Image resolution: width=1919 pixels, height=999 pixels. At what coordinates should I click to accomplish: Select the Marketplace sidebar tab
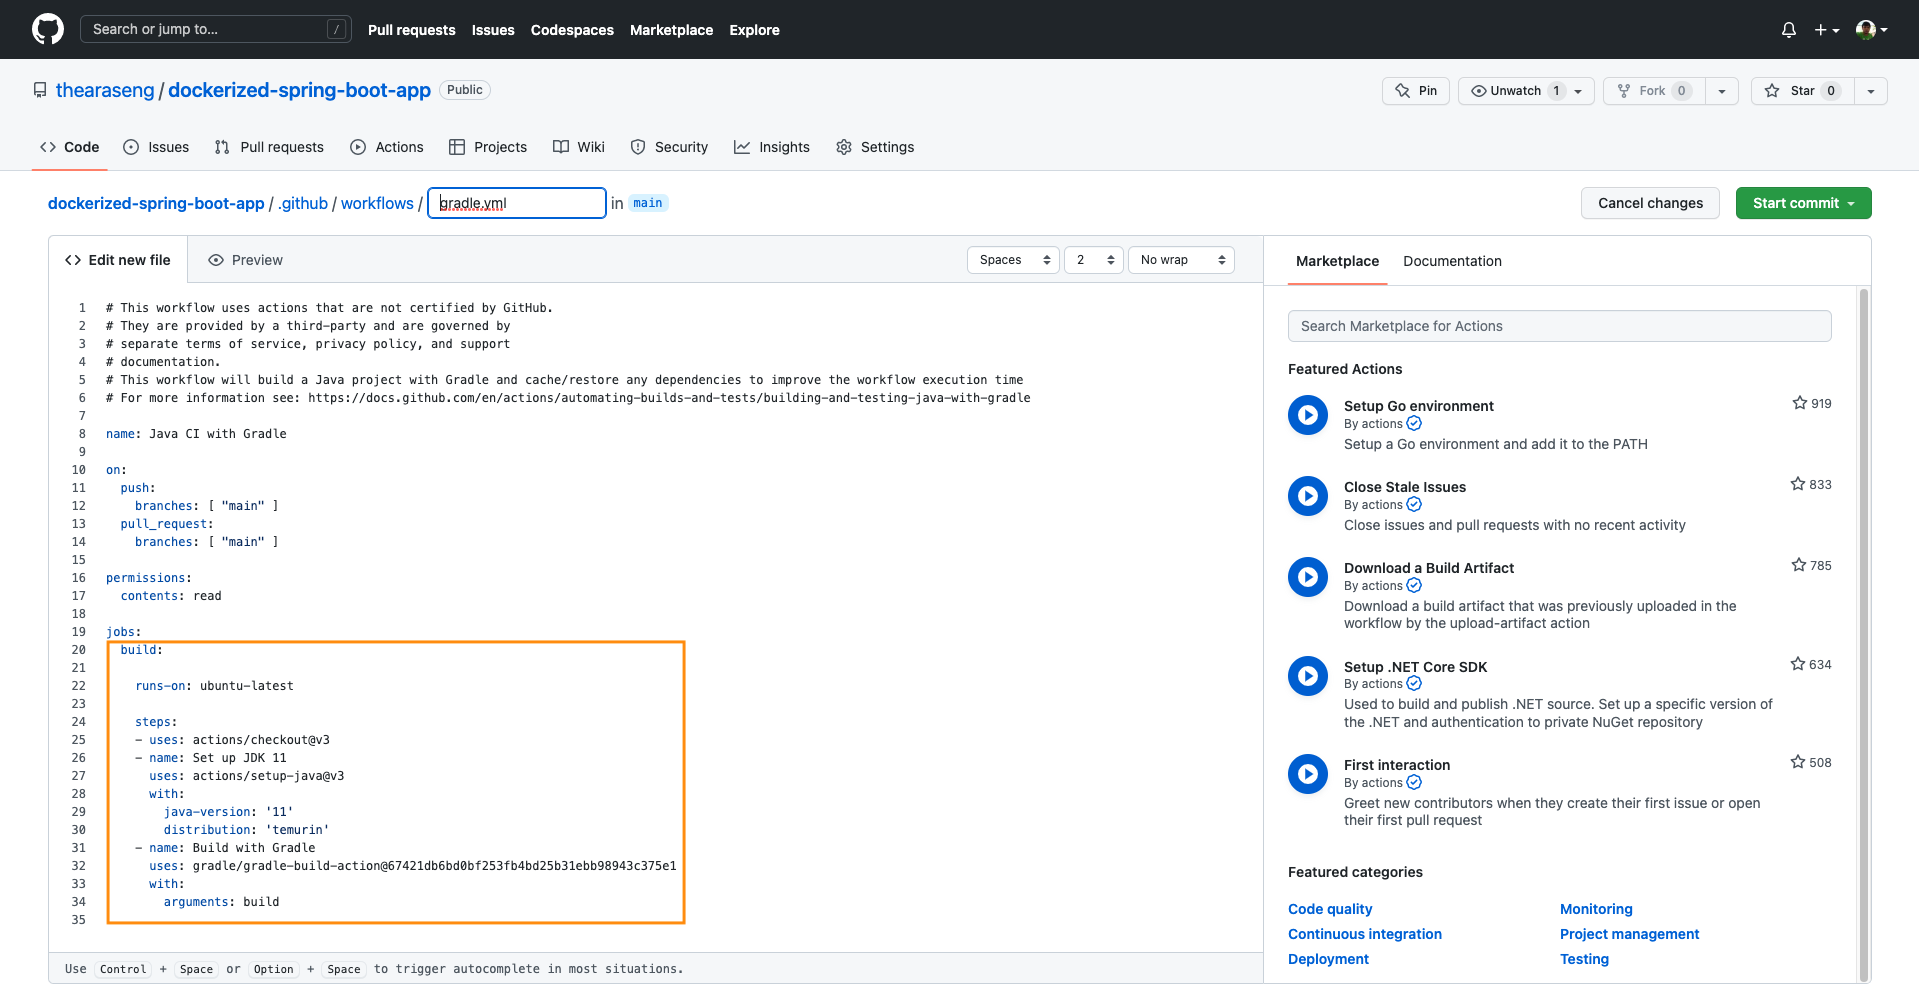(x=1337, y=261)
